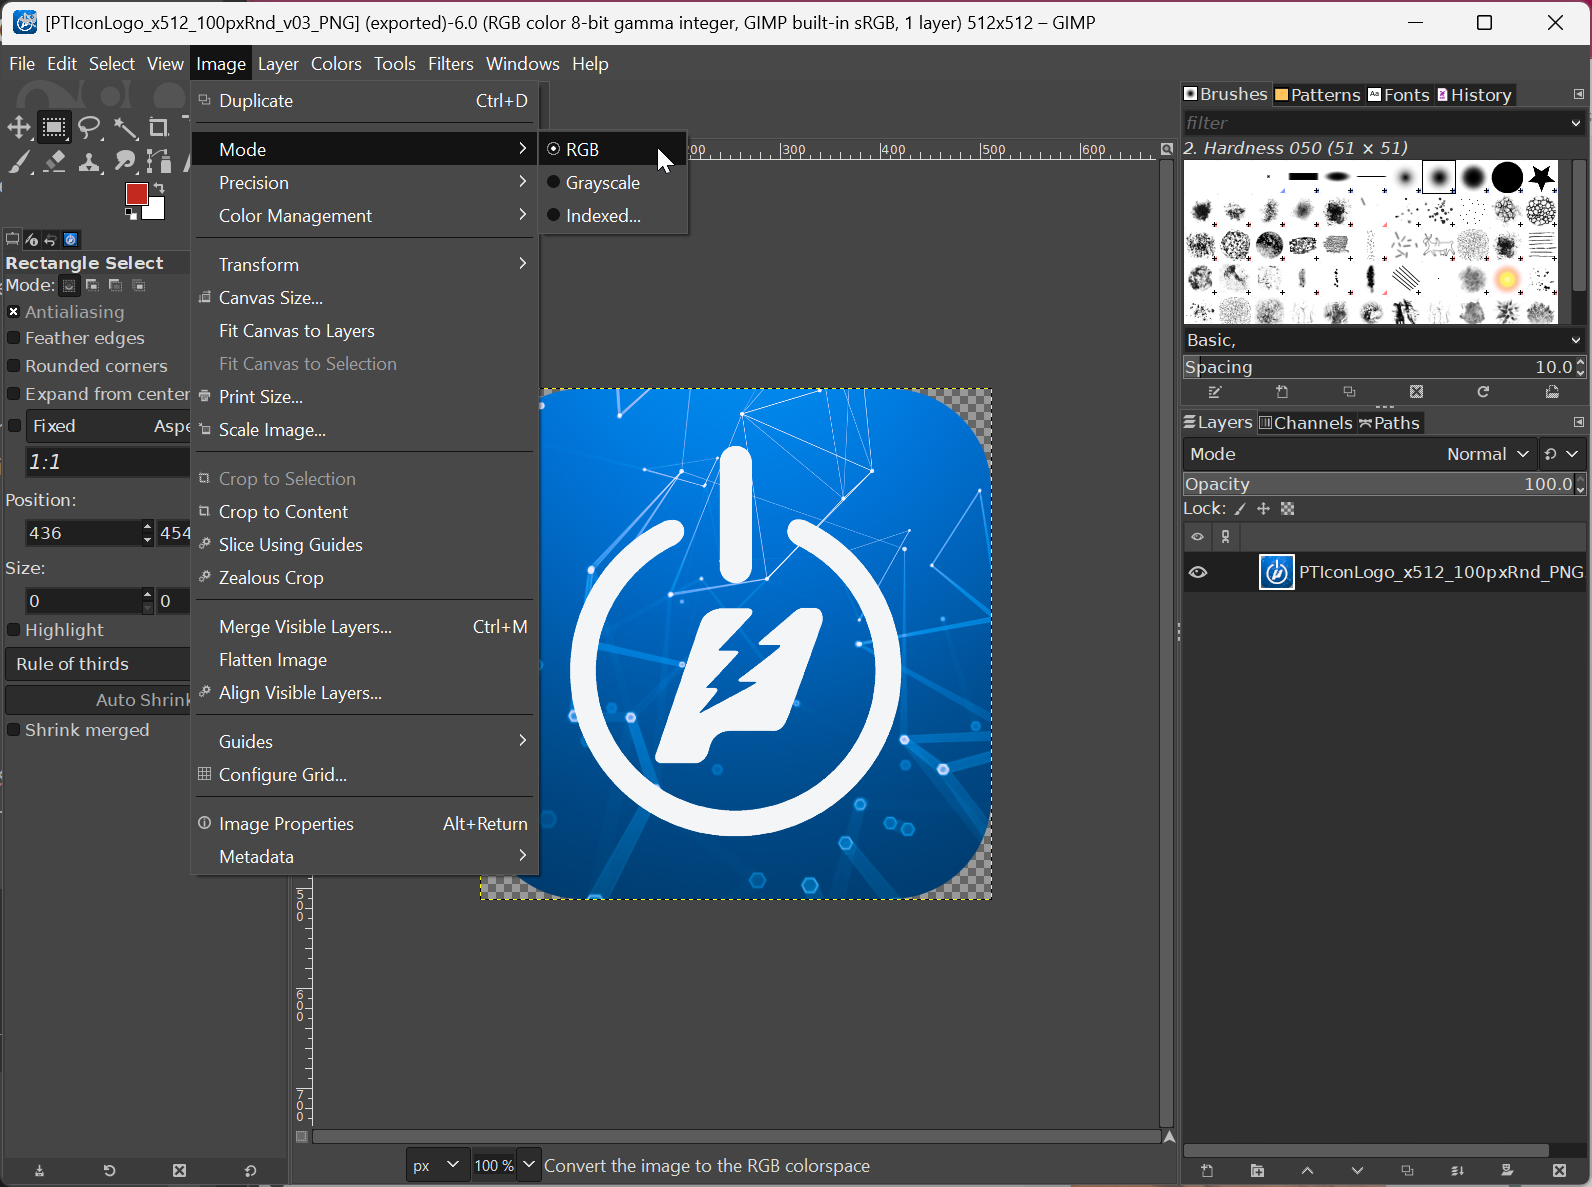Expand the Guides submenu

pyautogui.click(x=365, y=742)
